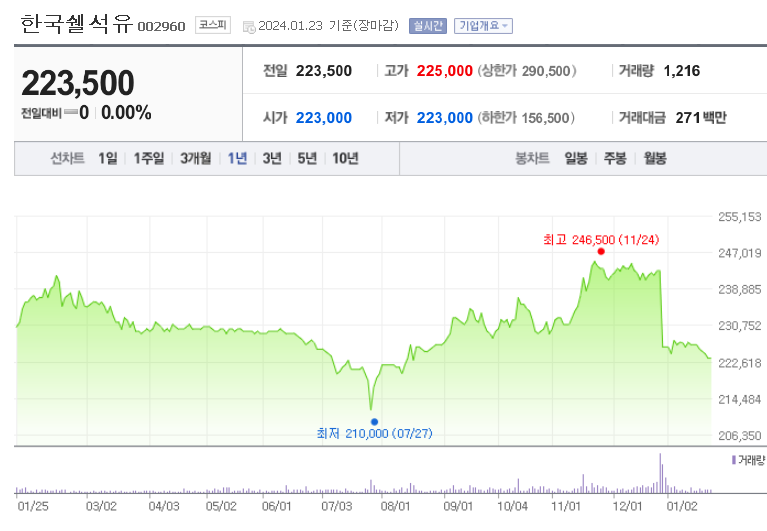Click the 하한가 156,500 lower limit text

pyautogui.click(x=526, y=118)
